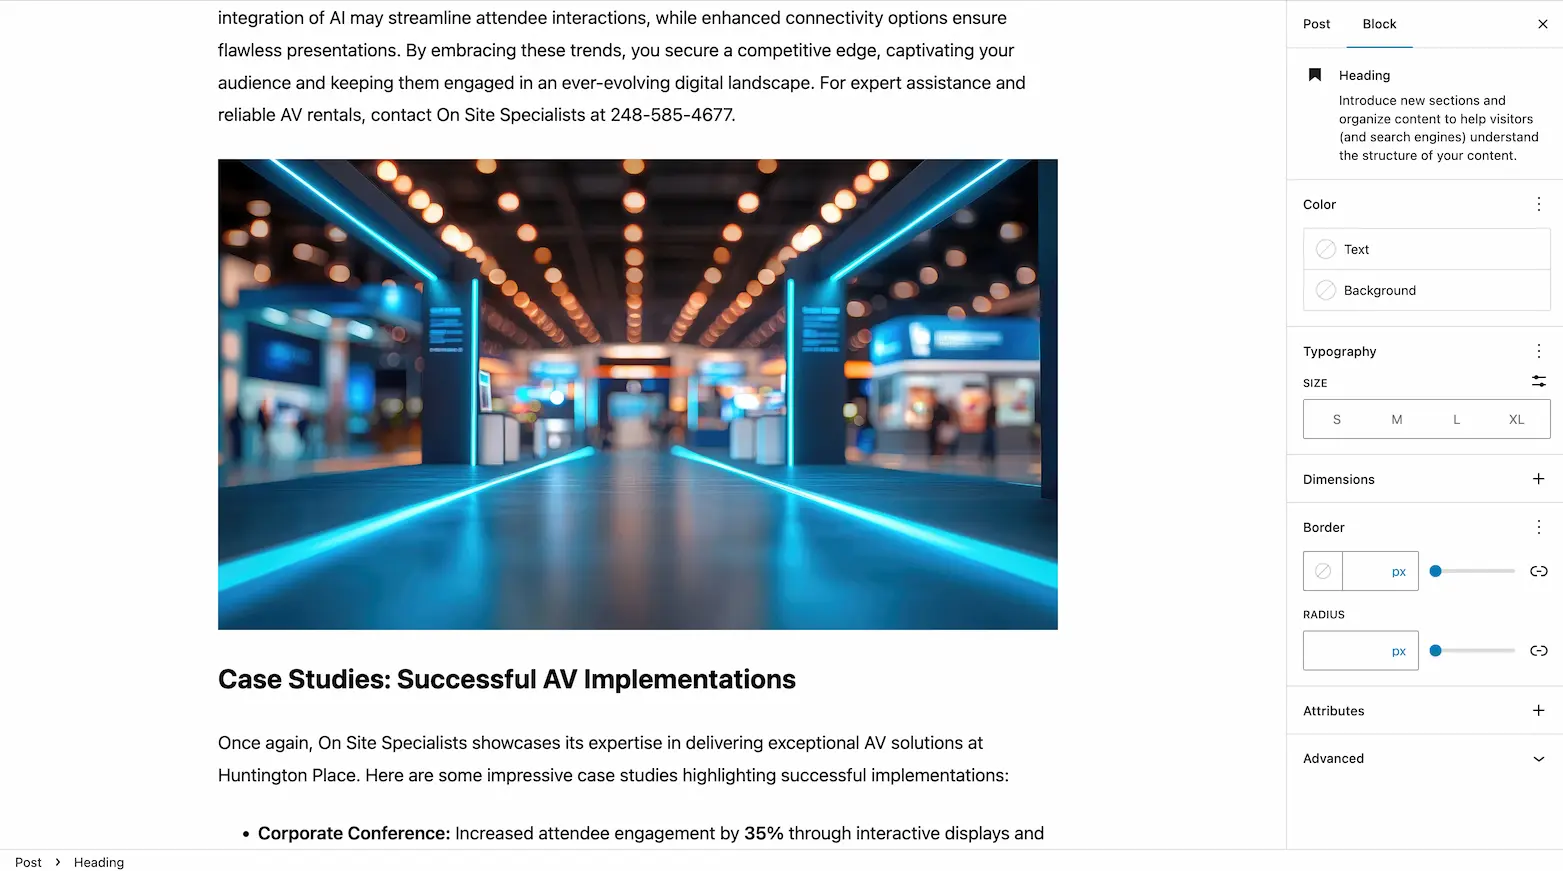Expand the Attributes panel
This screenshot has width=1563, height=871.
pos(1538,710)
